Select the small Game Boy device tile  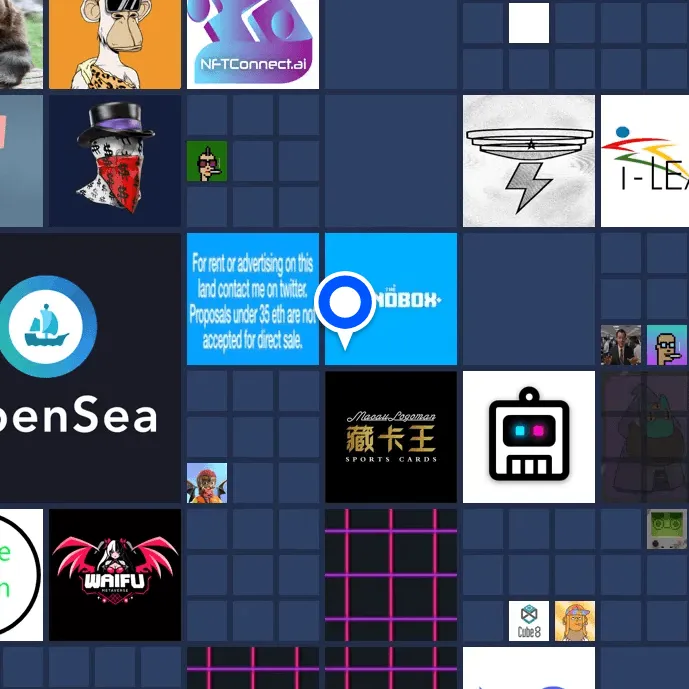pyautogui.click(x=667, y=529)
